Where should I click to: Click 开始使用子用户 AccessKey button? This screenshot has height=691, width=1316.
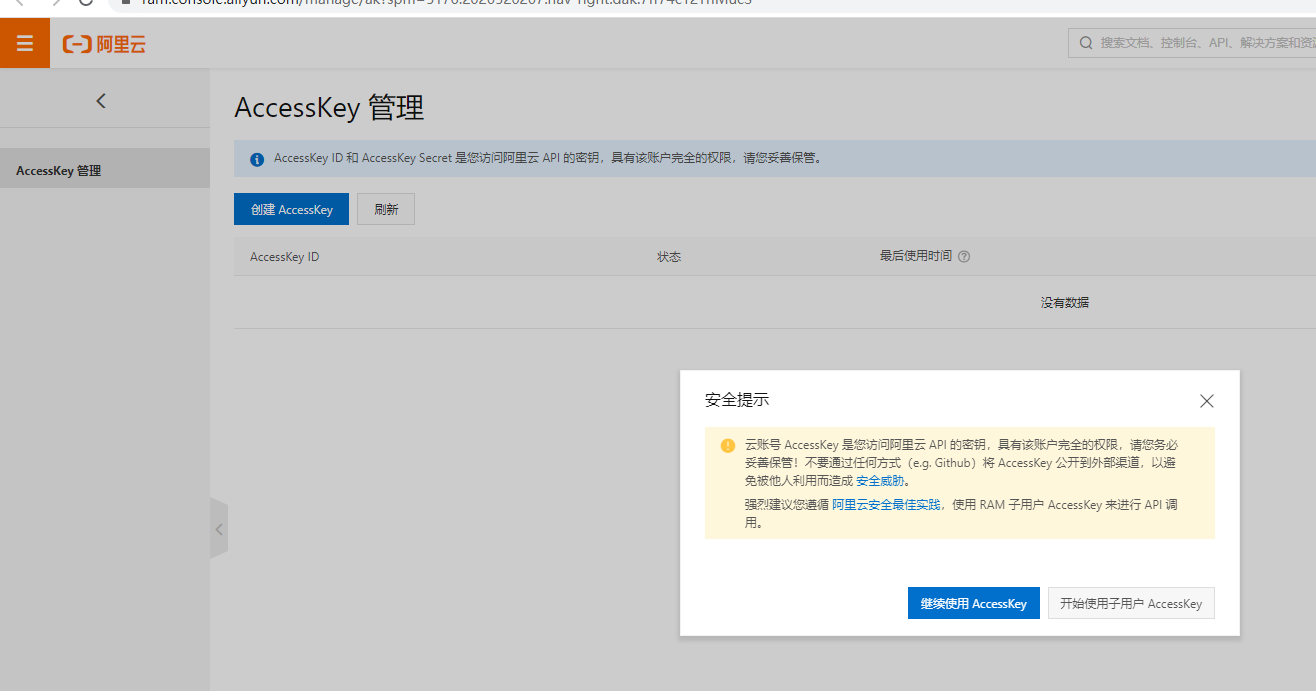[x=1131, y=603]
